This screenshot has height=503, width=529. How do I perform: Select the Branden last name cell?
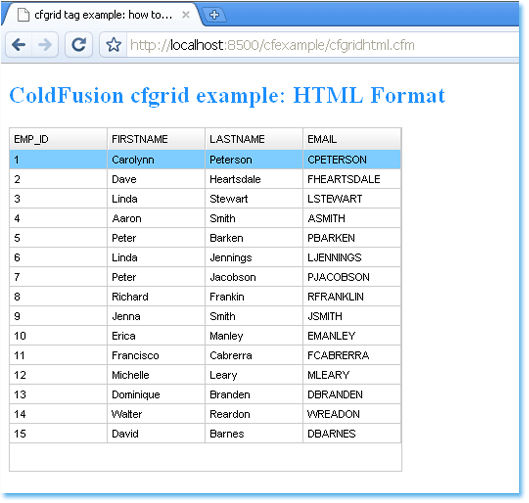[254, 394]
